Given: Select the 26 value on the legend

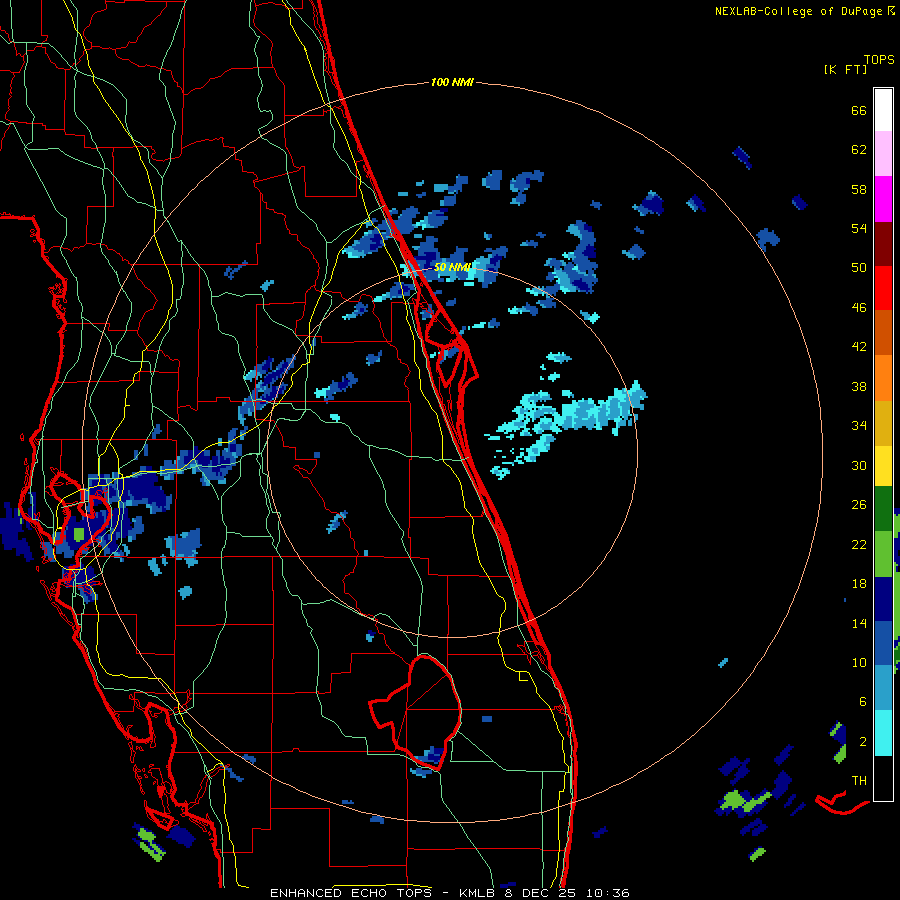Looking at the screenshot, I should (859, 505).
